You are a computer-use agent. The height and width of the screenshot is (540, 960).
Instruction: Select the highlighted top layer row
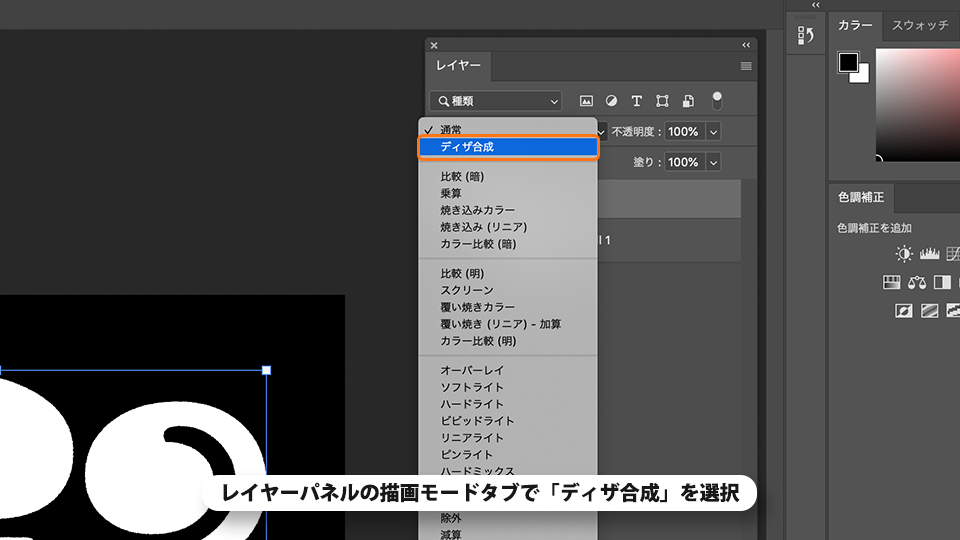click(x=669, y=199)
